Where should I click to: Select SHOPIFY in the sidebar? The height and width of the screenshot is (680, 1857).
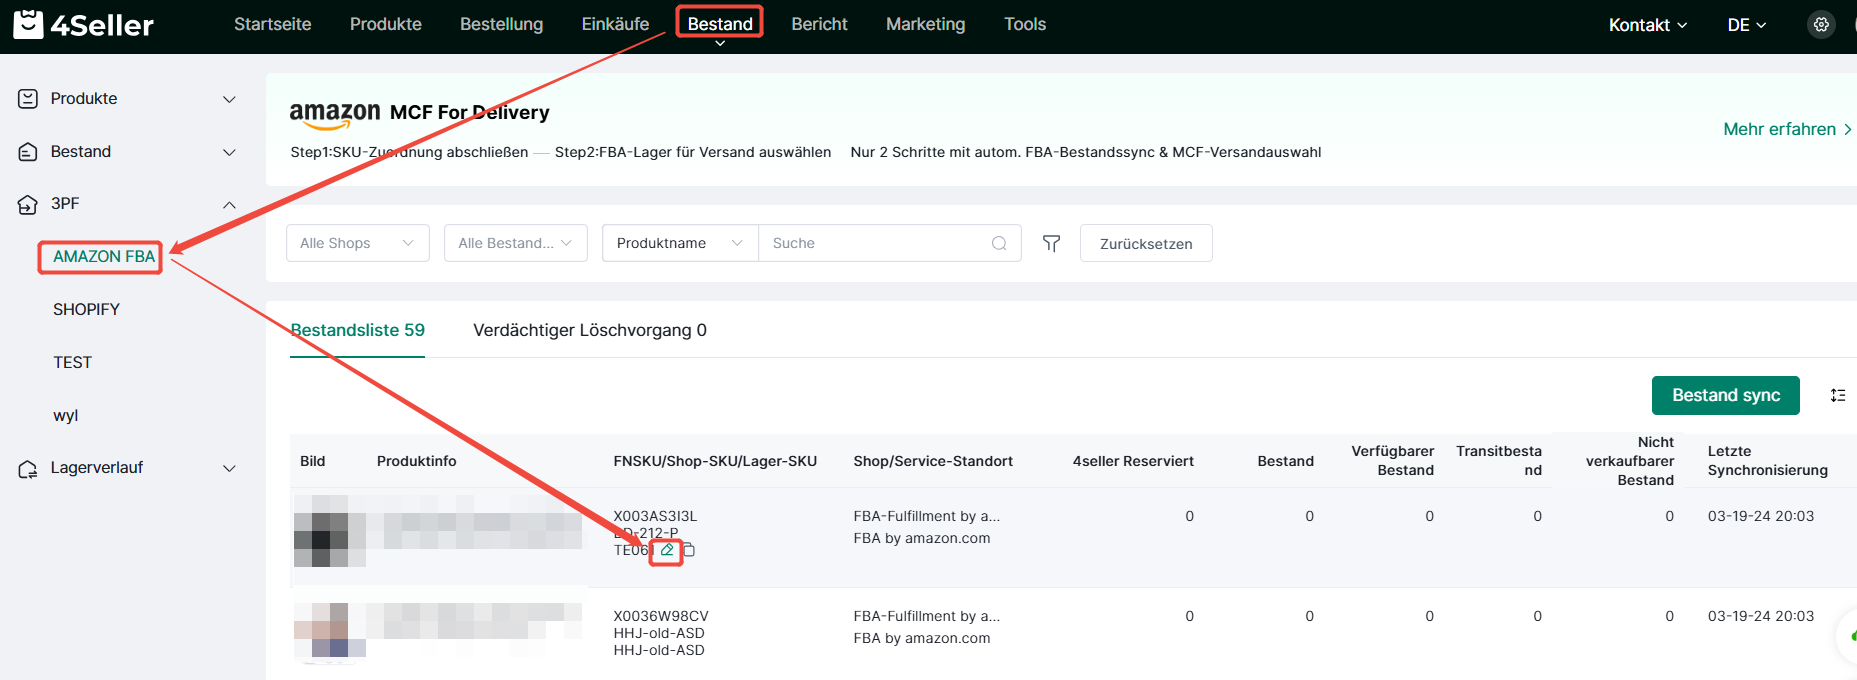pyautogui.click(x=86, y=310)
